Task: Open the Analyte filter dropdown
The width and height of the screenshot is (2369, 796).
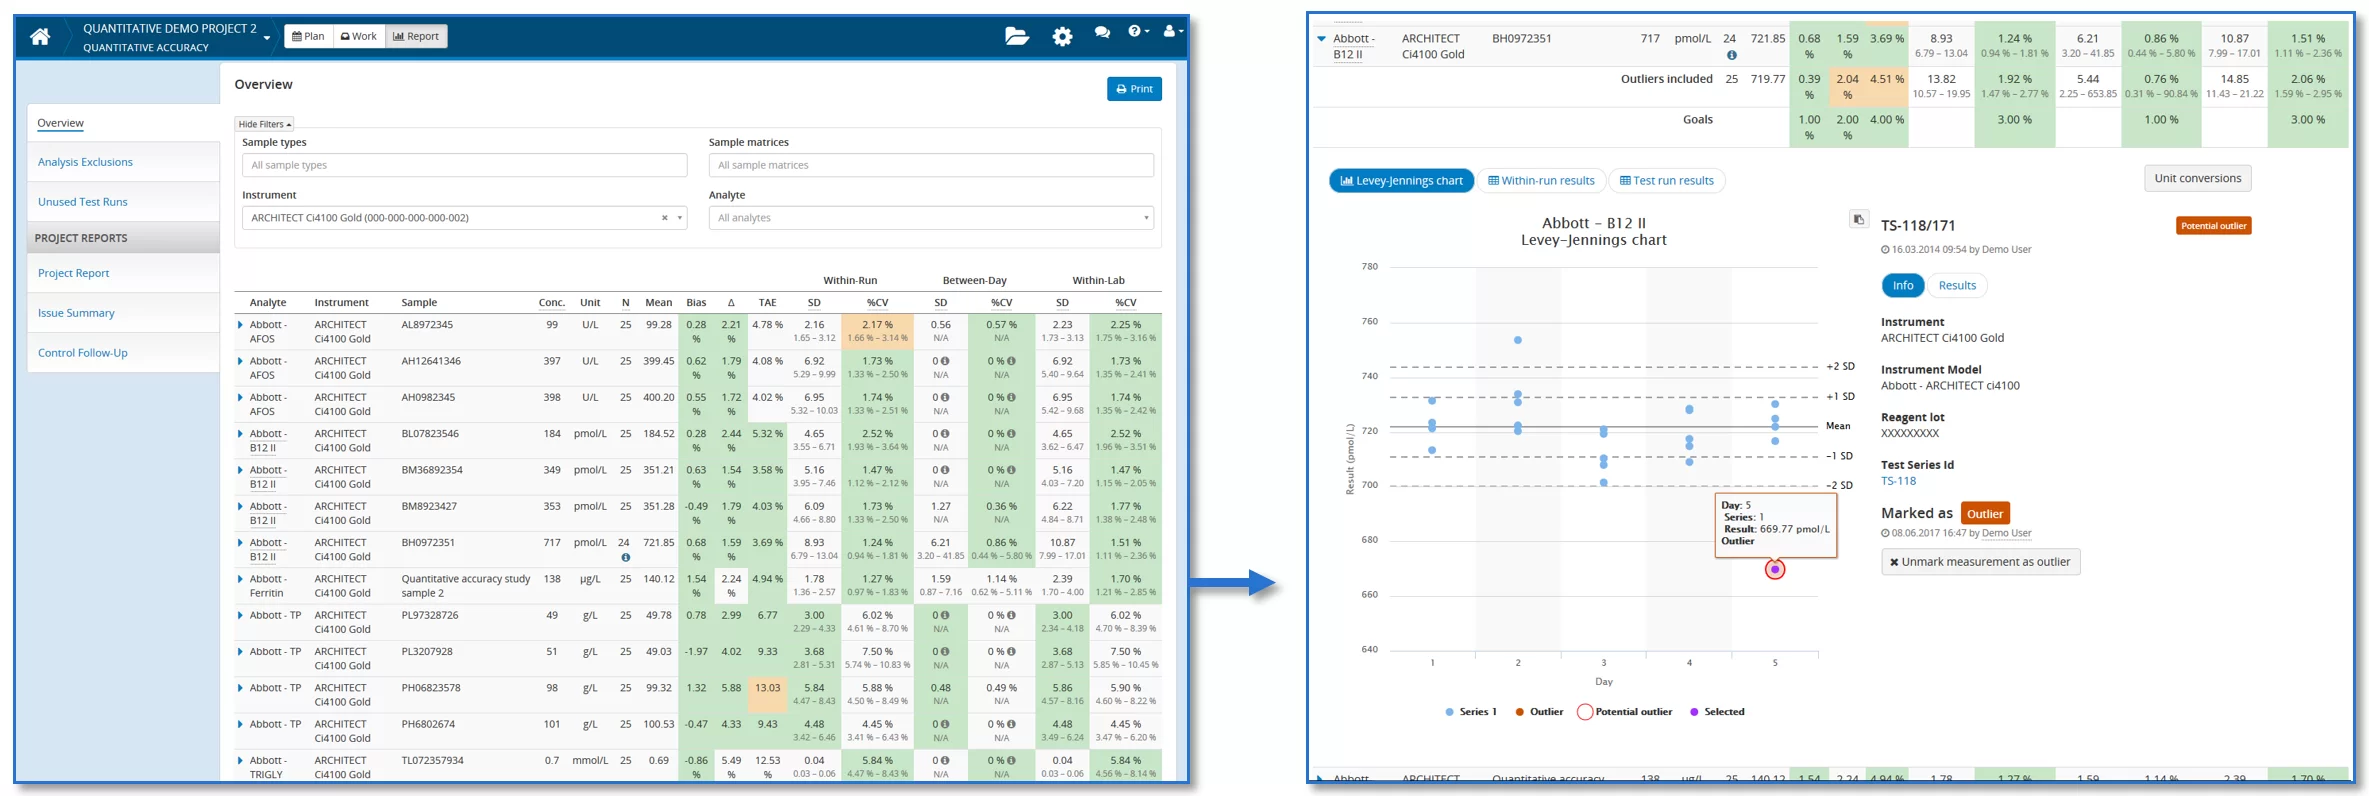Action: [x=930, y=218]
